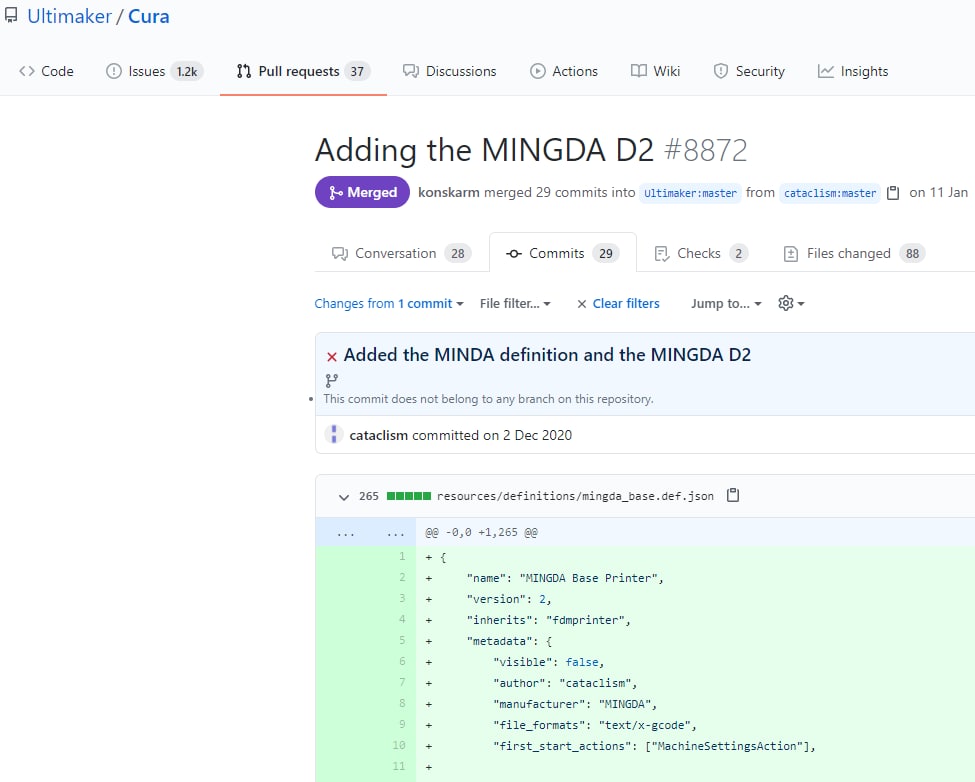Click the hunk header @@ -0,0 +1,265 @@
The image size is (975, 782).
click(x=481, y=533)
